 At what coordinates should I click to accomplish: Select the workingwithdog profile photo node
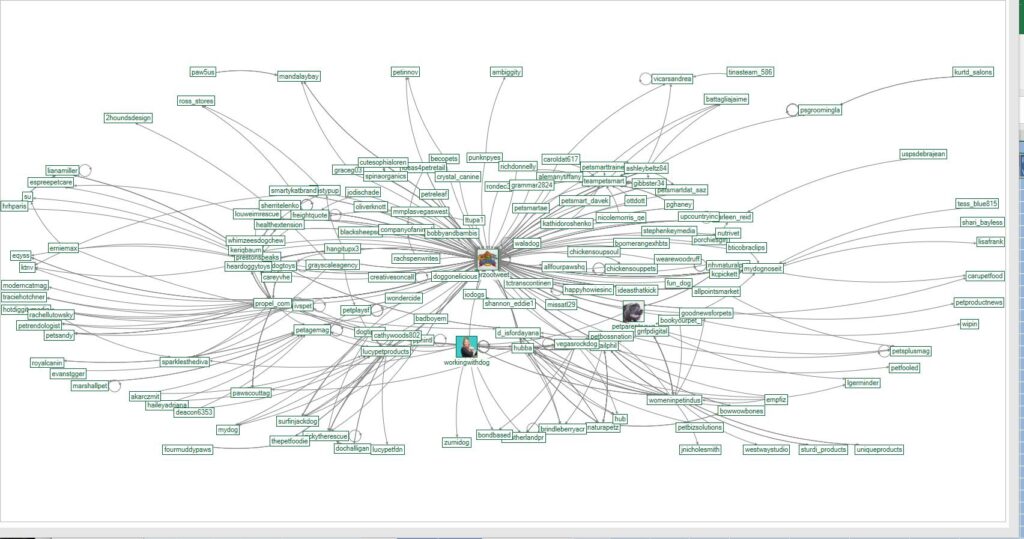pos(466,347)
